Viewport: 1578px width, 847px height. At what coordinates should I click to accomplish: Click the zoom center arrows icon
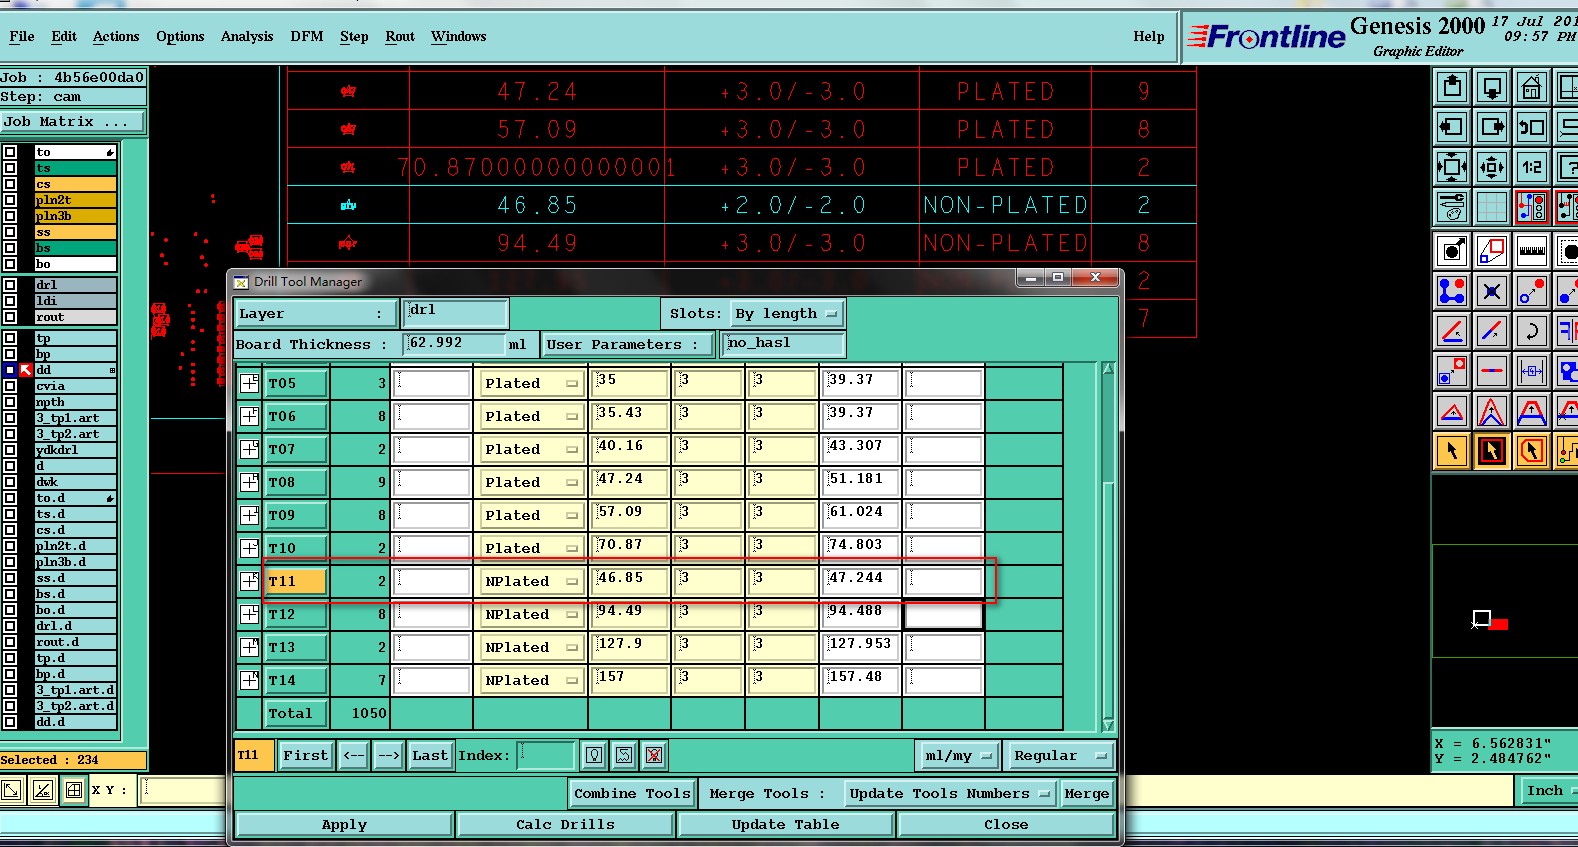point(1492,167)
